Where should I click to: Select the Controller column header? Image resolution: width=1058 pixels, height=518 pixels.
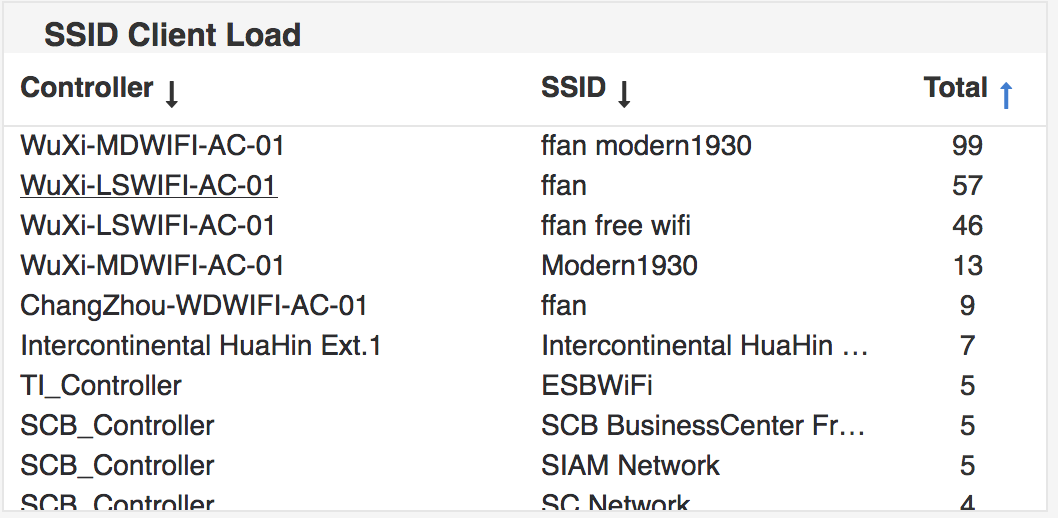click(87, 88)
